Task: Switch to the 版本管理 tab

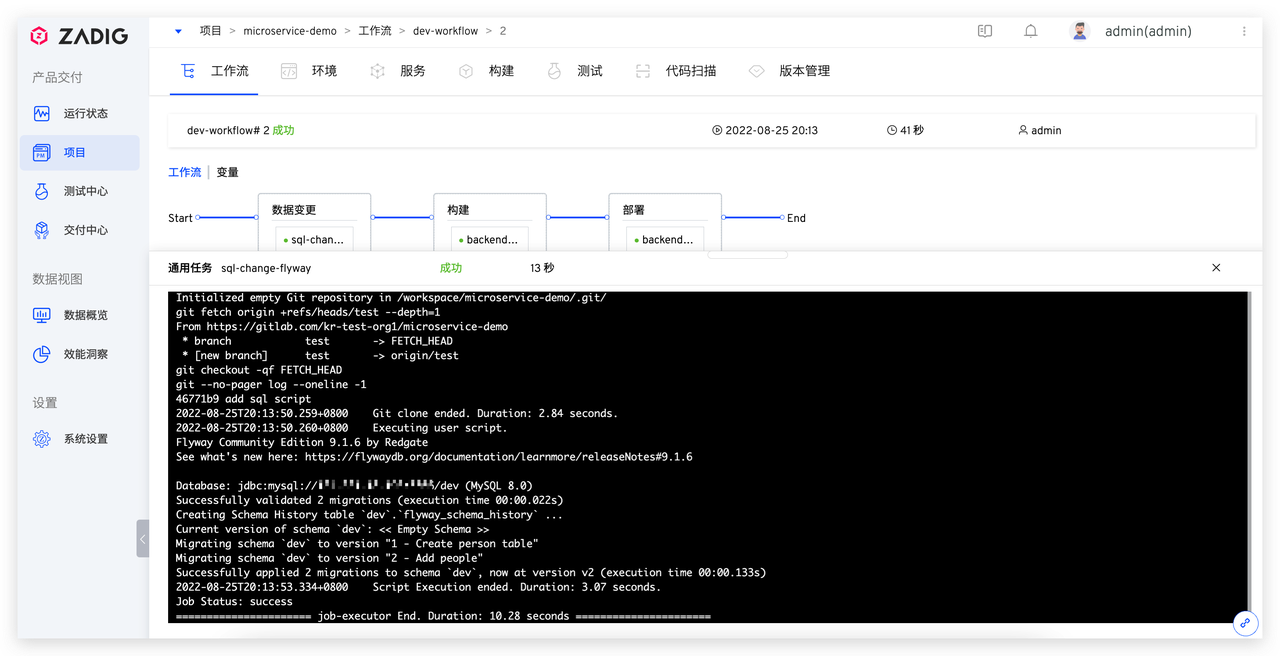Action: 790,71
